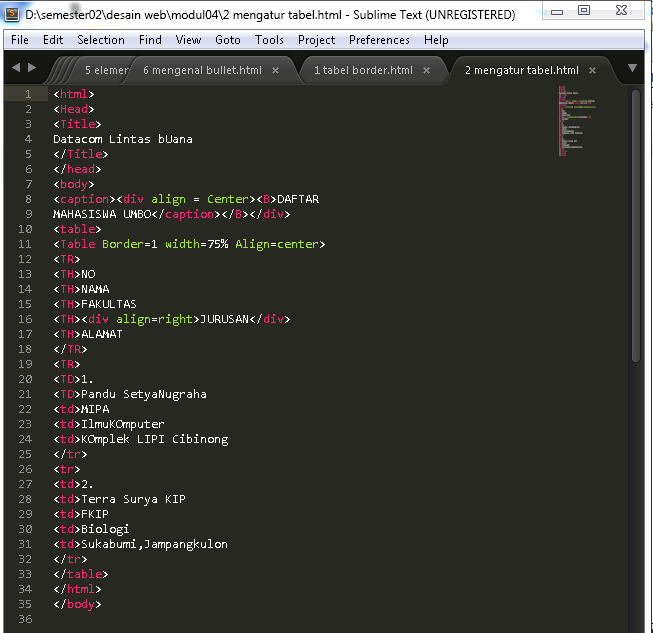Place cursor in 'Datacom Lintas bUana' text
653x633 pixels.
coord(123,139)
